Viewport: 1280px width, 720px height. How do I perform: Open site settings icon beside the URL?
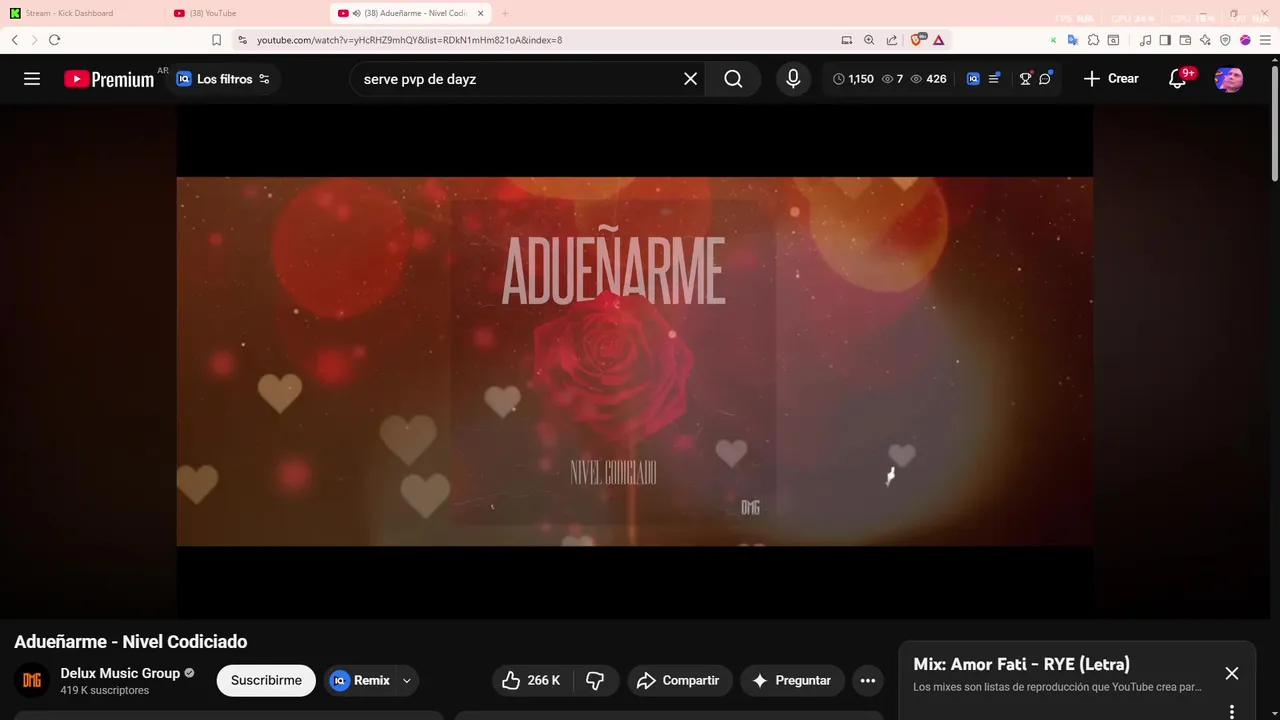[x=242, y=40]
